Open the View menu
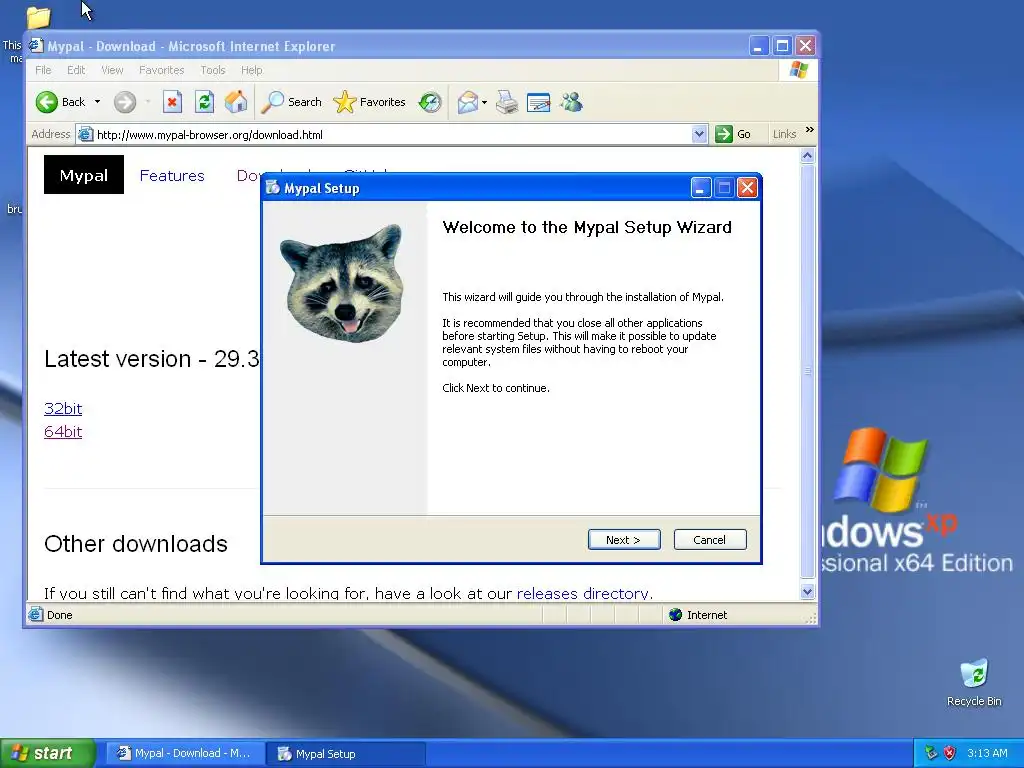The width and height of the screenshot is (1024, 768). click(x=112, y=70)
